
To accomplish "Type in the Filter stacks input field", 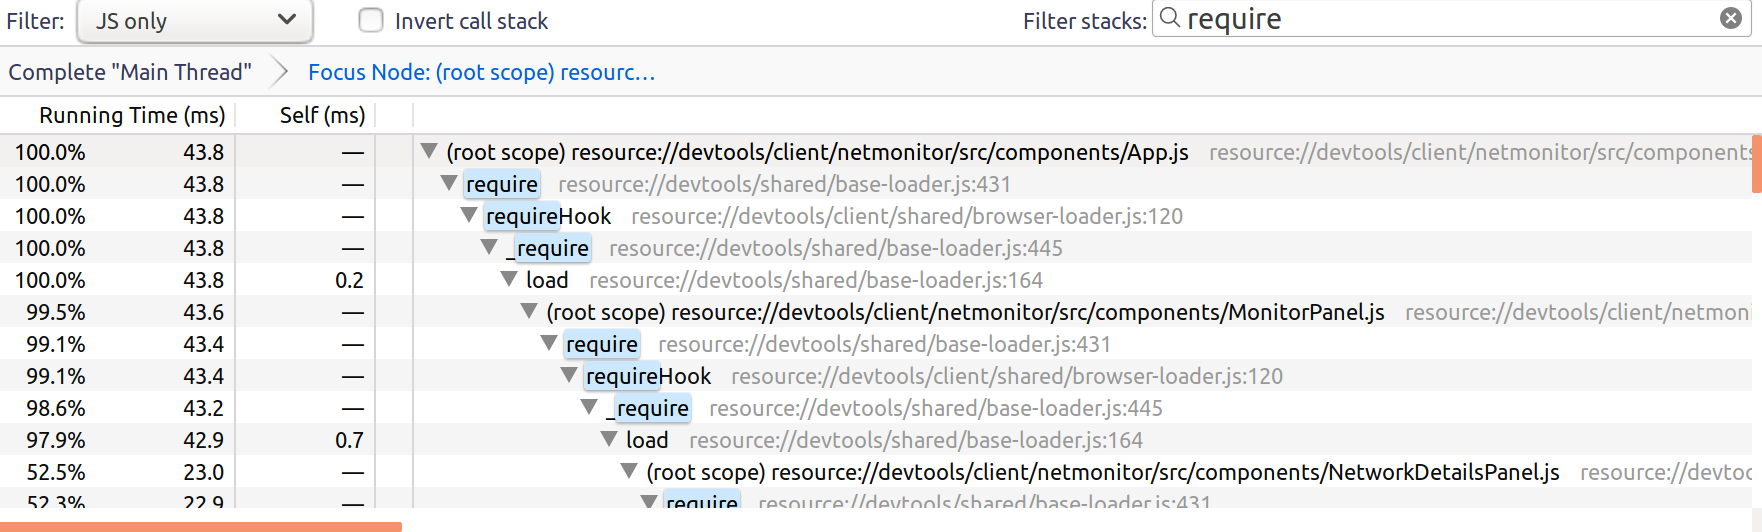I will (1440, 20).
